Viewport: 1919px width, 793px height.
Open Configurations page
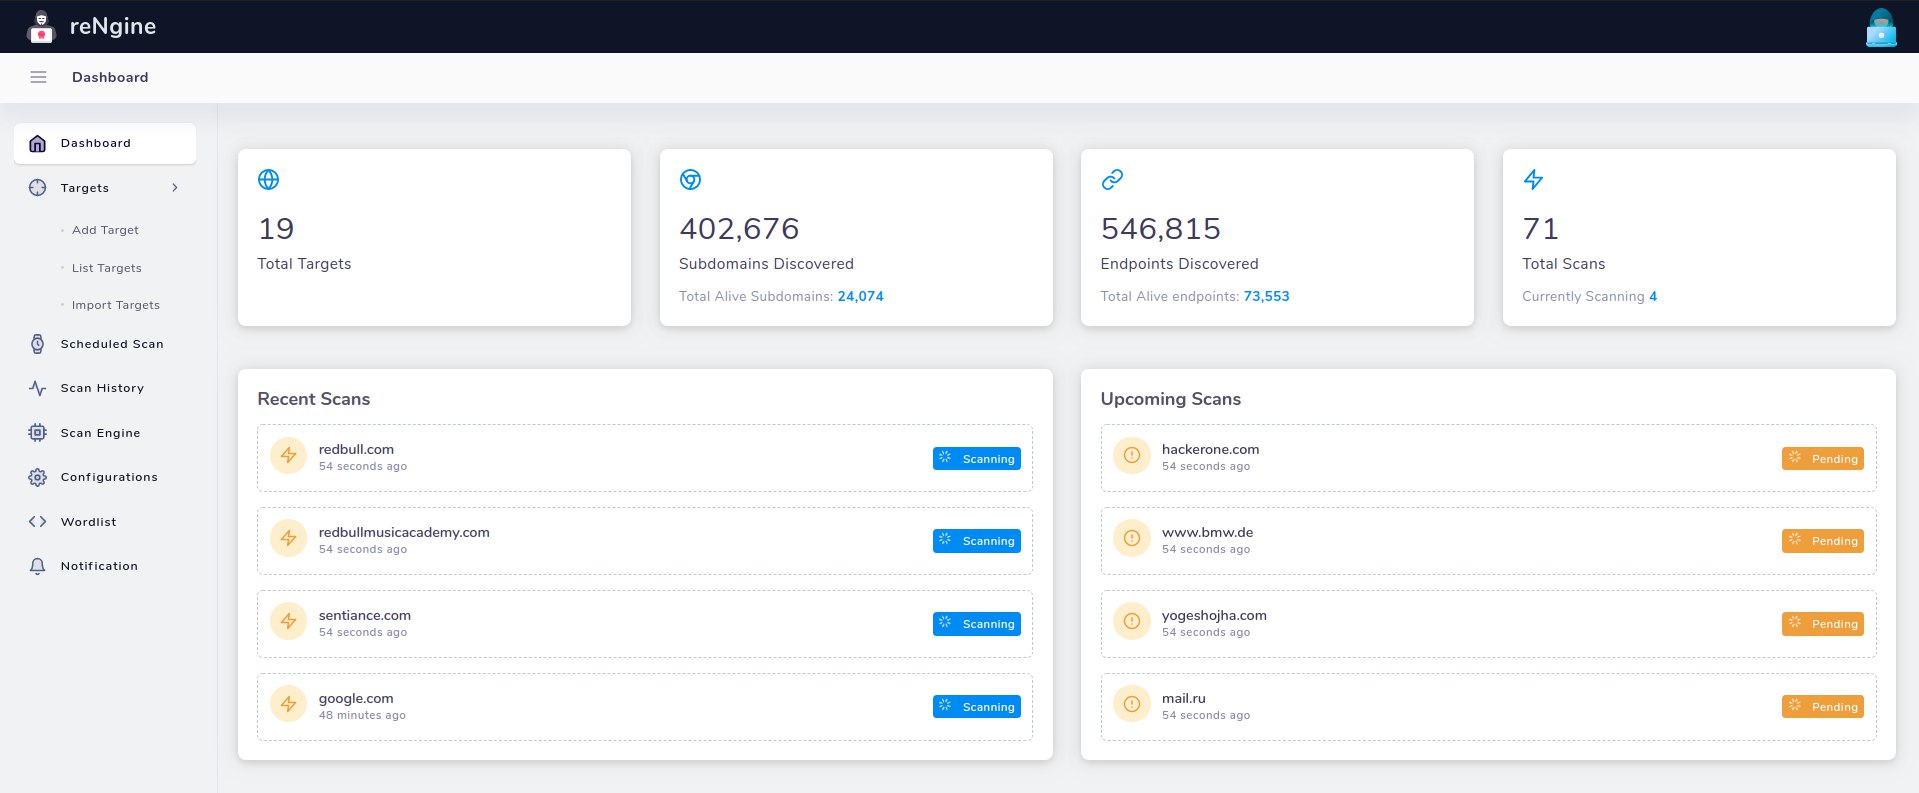[105, 477]
